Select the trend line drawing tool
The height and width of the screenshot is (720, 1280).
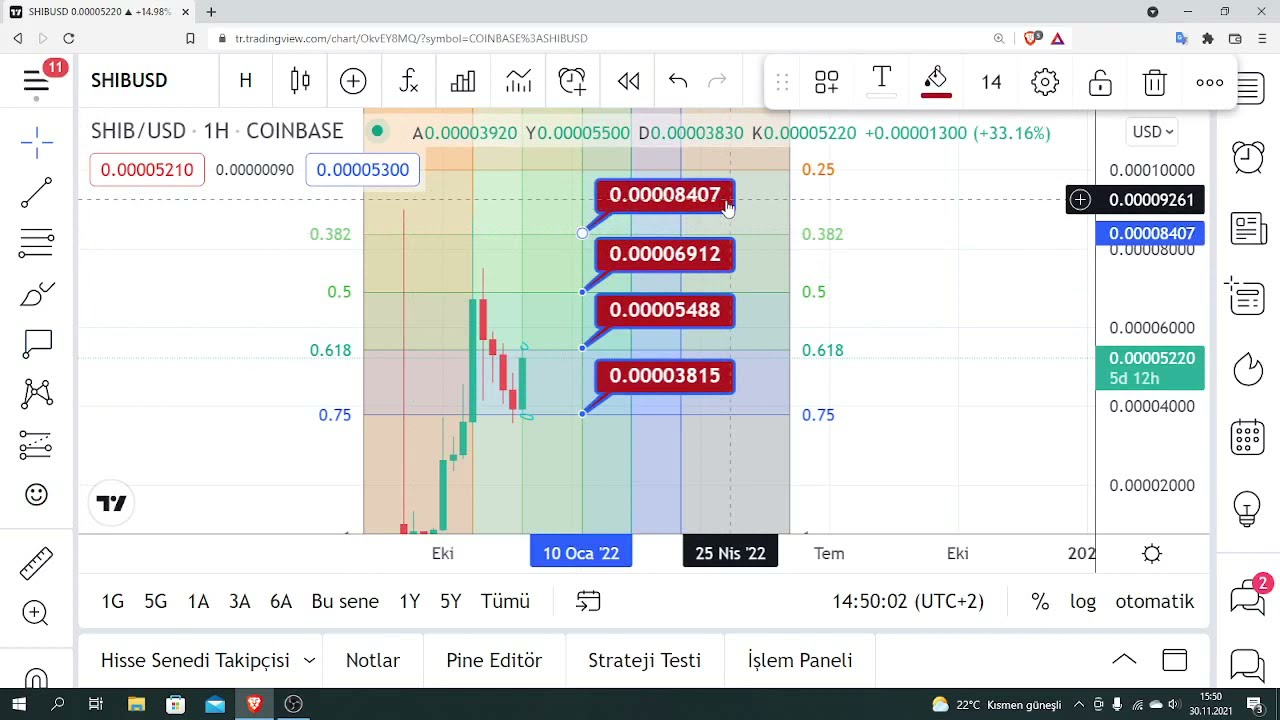pos(36,193)
